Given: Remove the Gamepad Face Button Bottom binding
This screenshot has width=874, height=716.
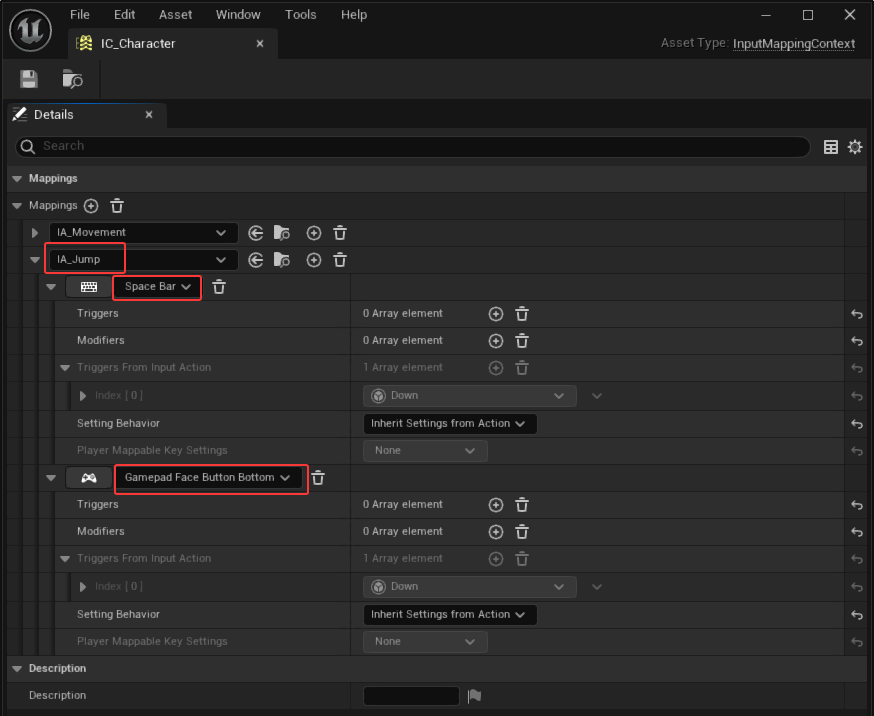Looking at the screenshot, I should pyautogui.click(x=318, y=478).
